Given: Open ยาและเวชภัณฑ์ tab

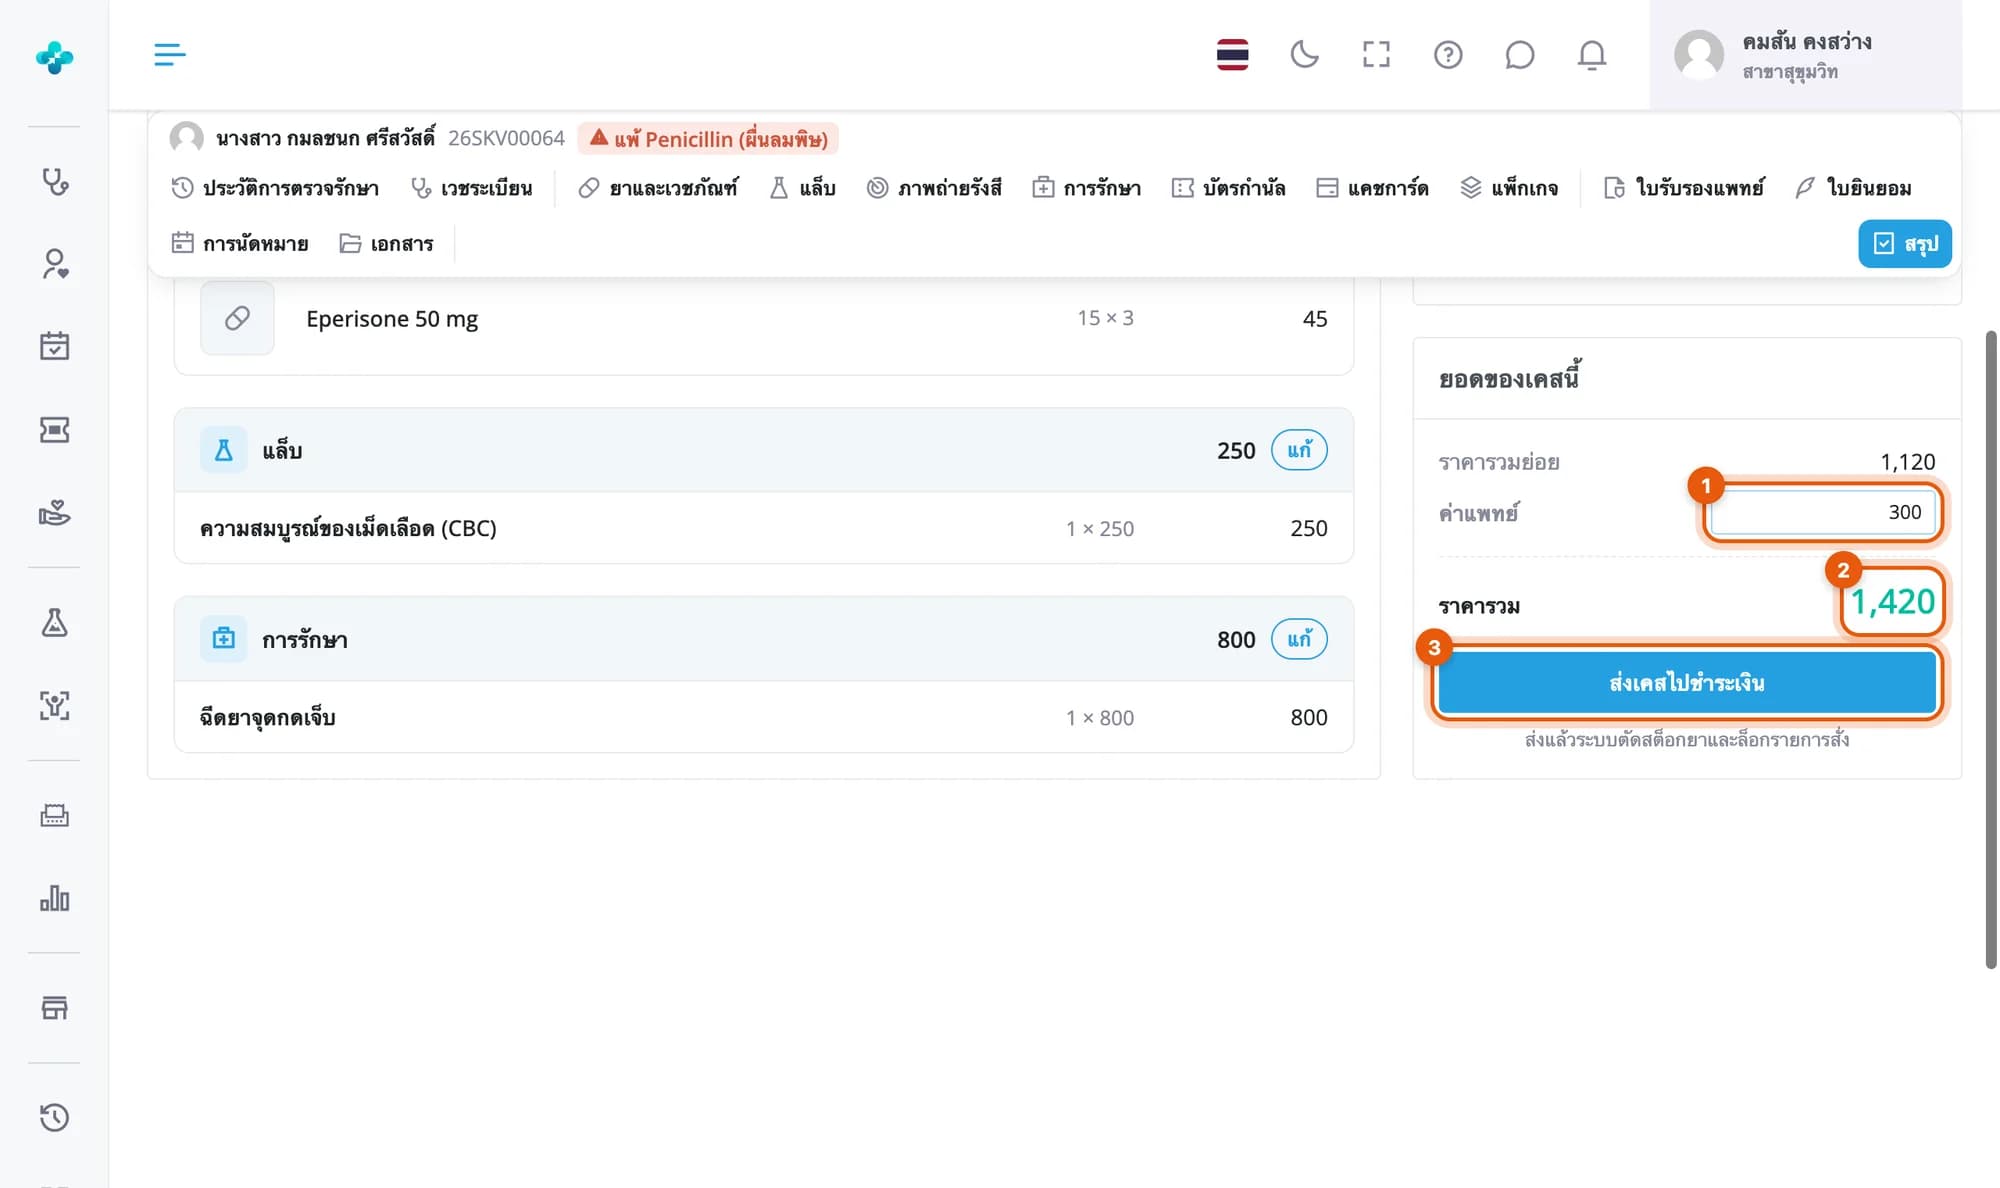Looking at the screenshot, I should click(x=658, y=188).
